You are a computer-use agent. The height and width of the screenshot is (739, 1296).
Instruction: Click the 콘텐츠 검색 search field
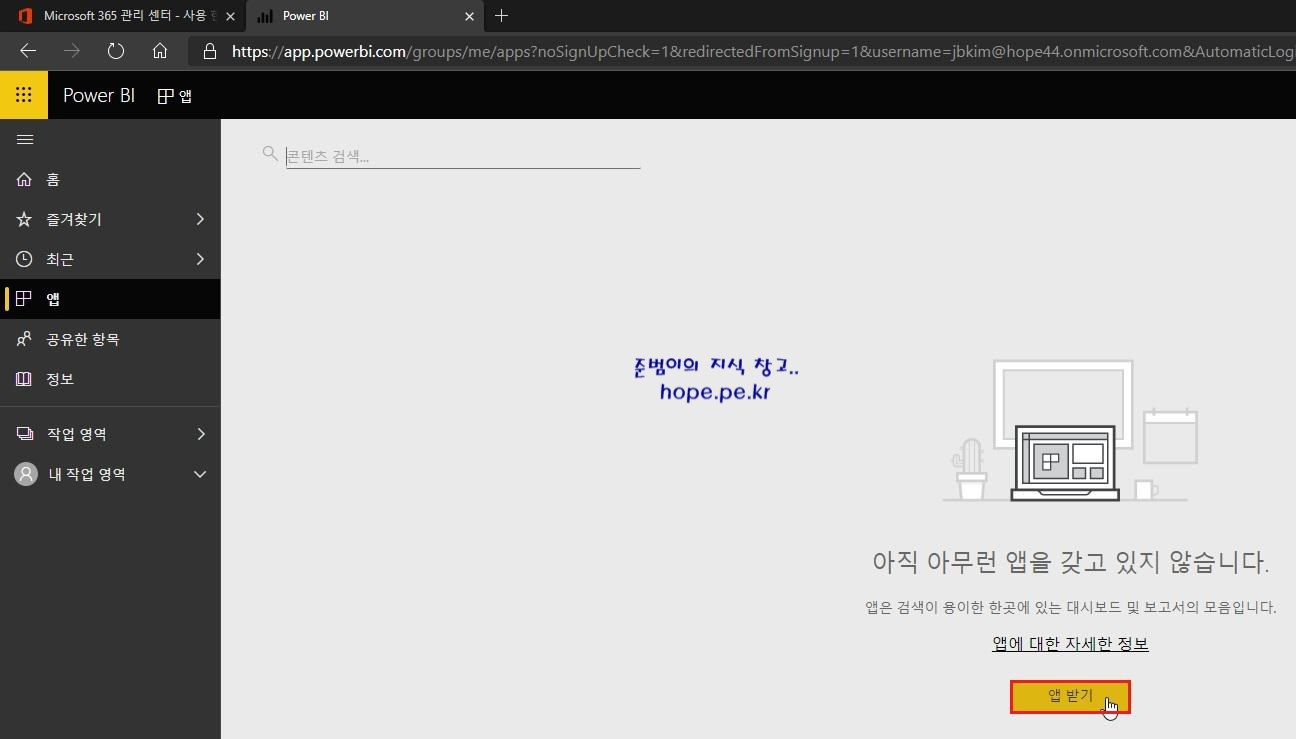click(463, 156)
